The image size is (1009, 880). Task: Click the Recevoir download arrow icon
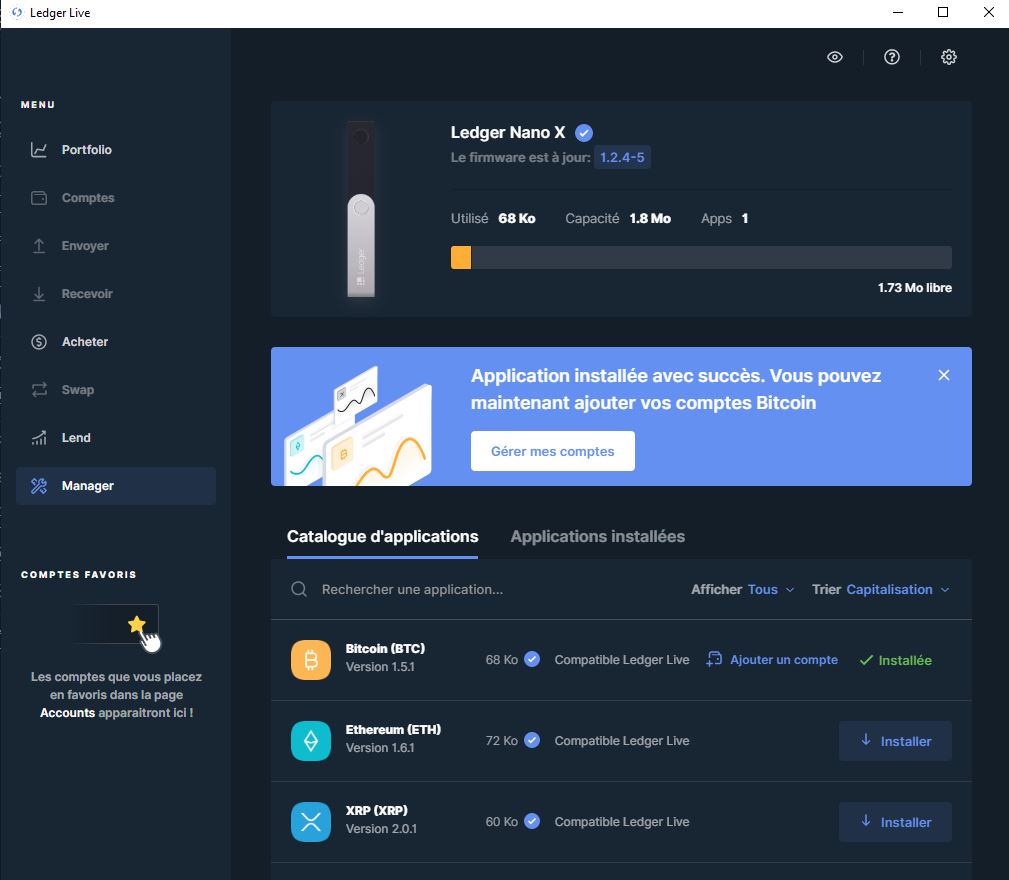tap(39, 294)
